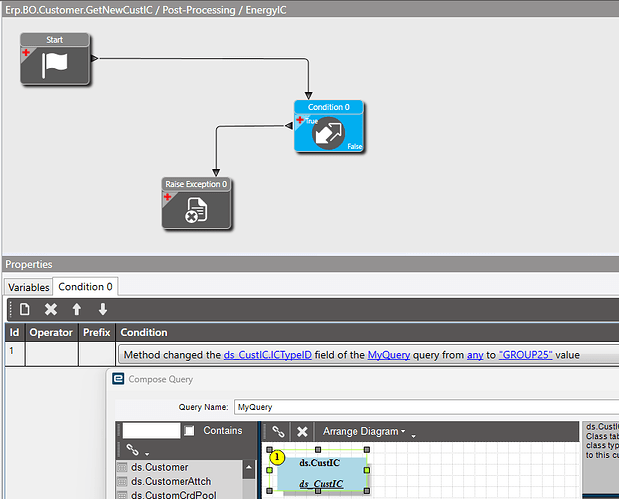Click the Properties panel header

(310, 264)
